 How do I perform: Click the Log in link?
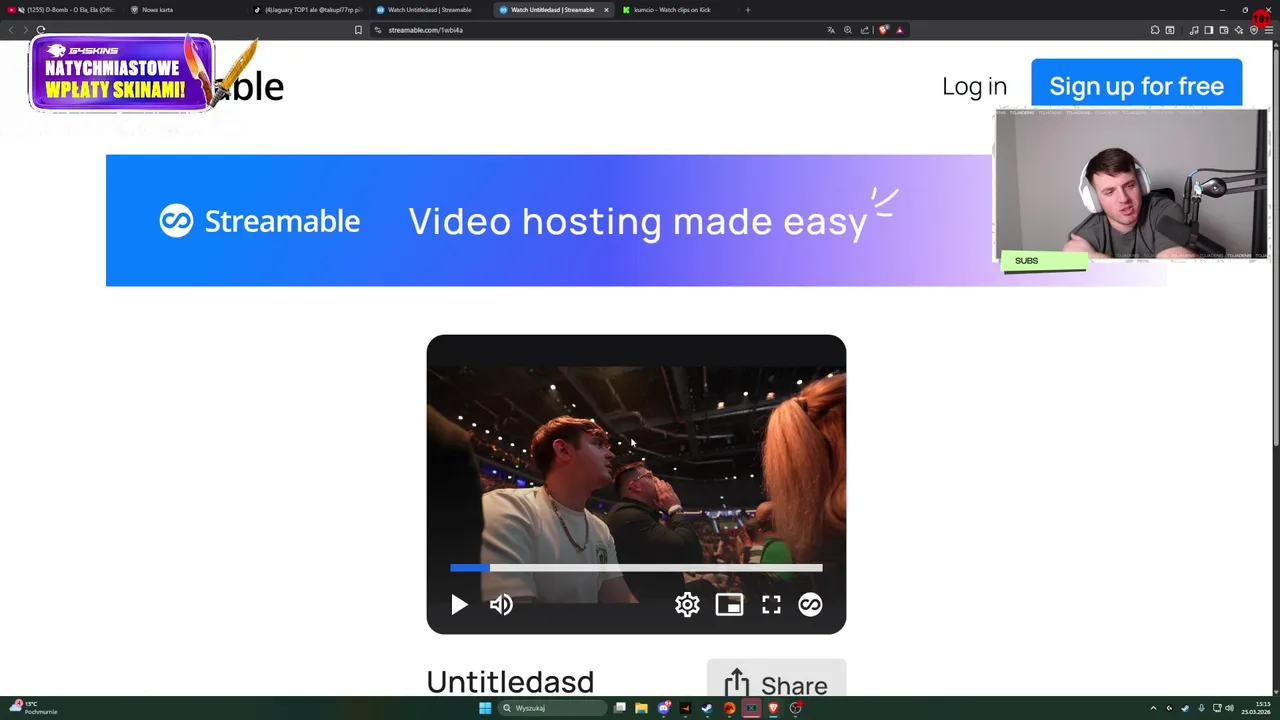point(974,86)
